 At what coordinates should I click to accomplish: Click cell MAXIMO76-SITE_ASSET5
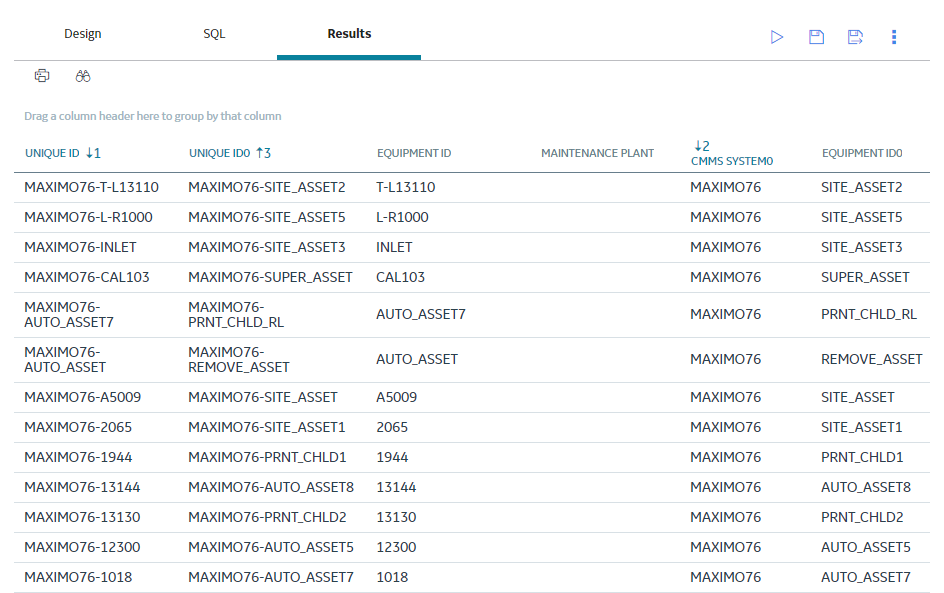(267, 217)
